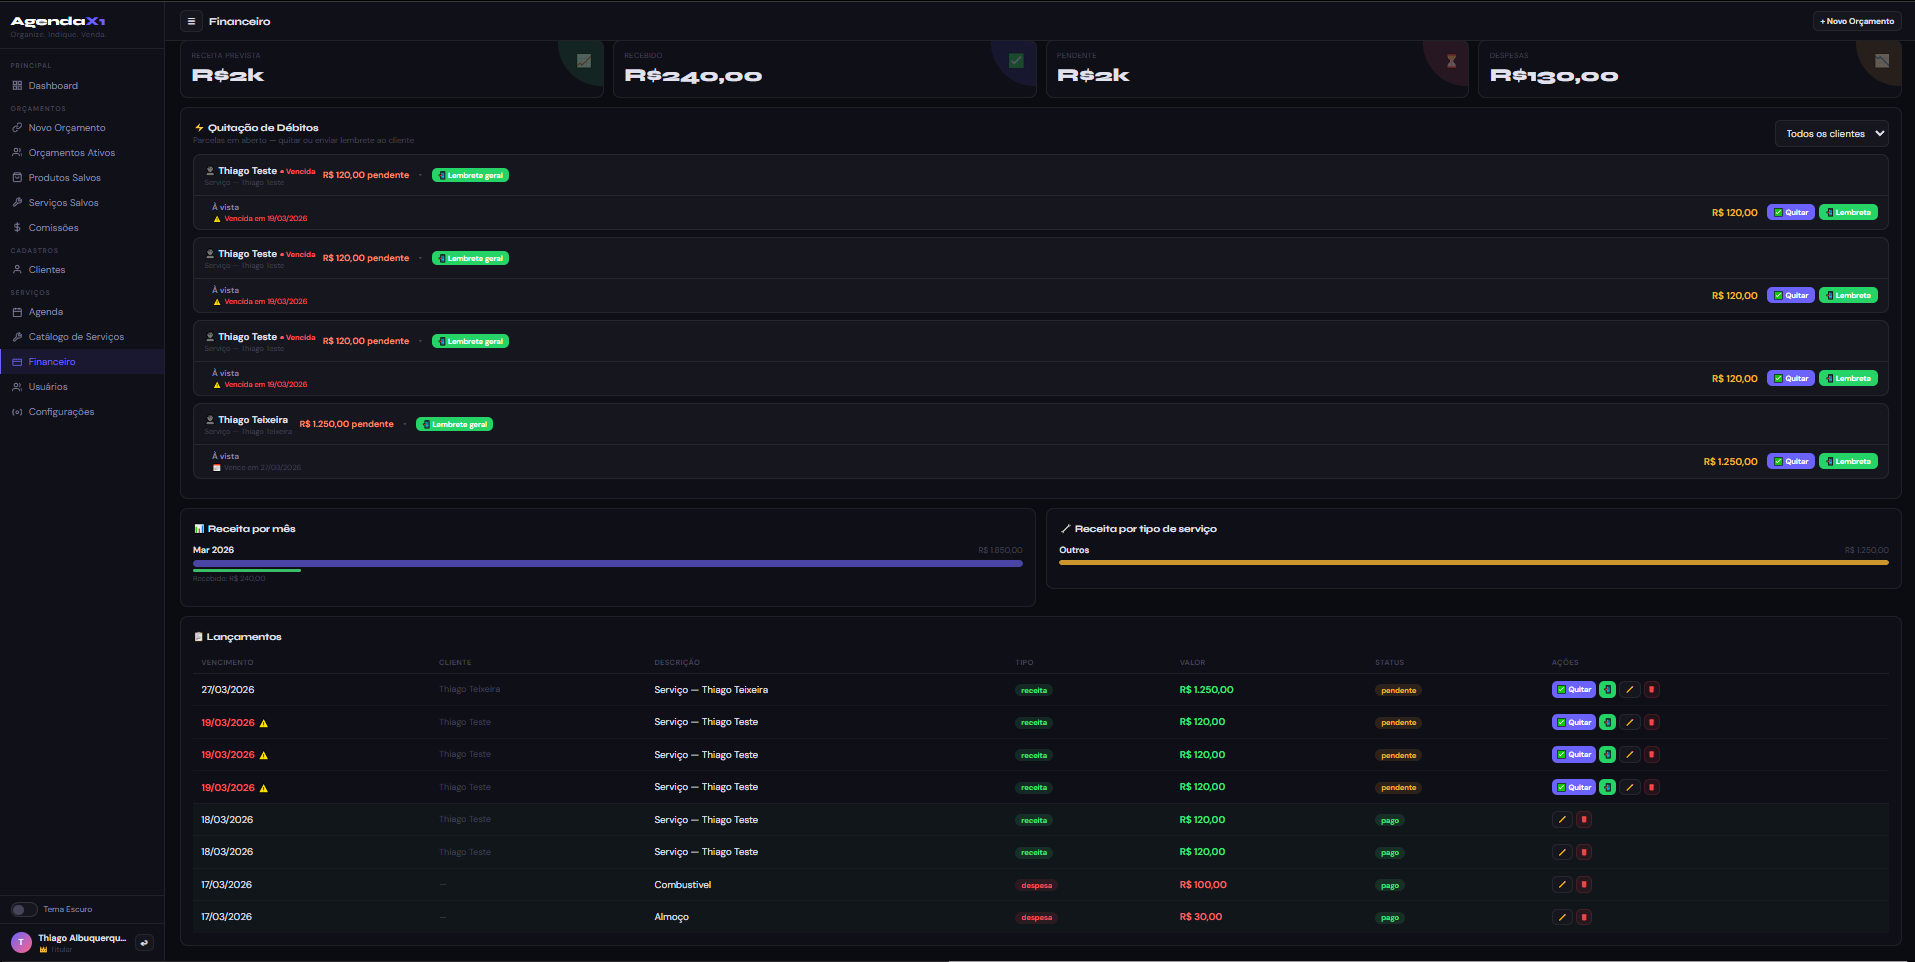Click Quitar on the R$ 1.250,00 debt card
The image size is (1915, 962).
(x=1790, y=462)
